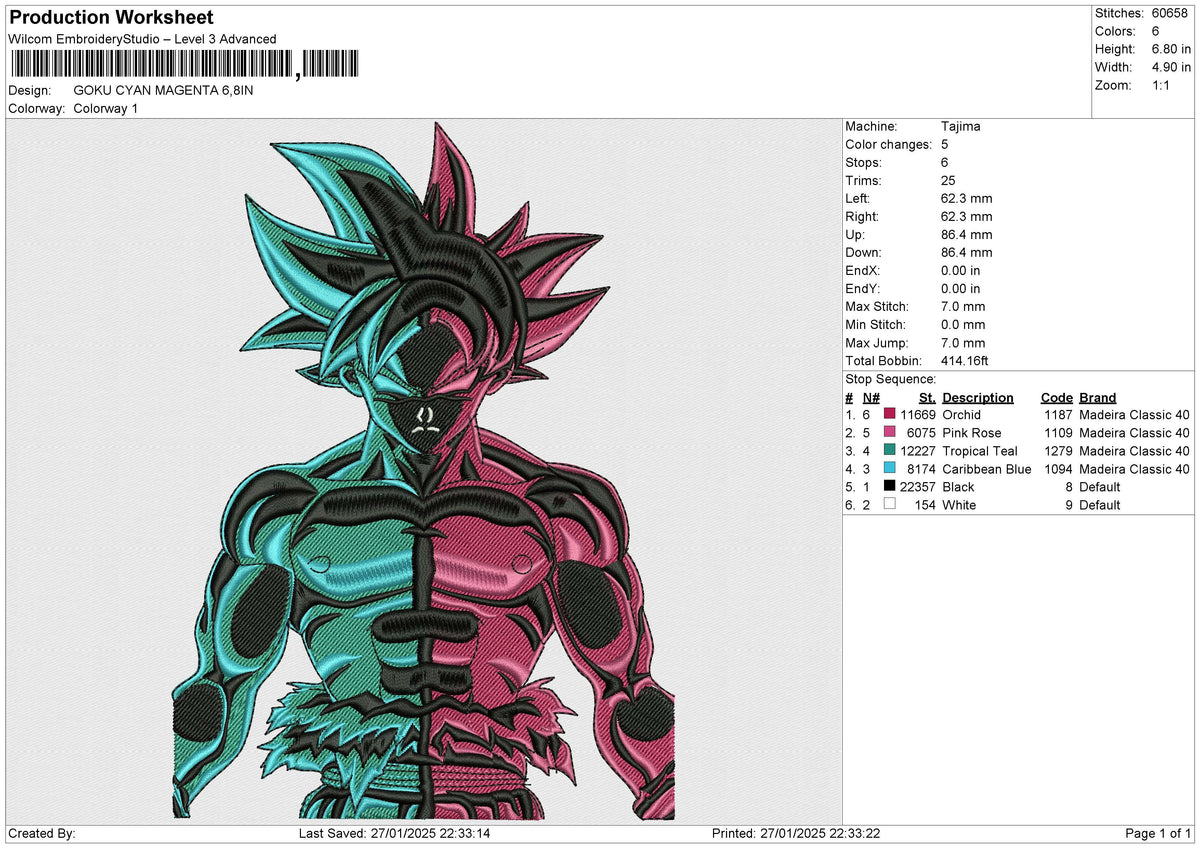Screen dimensions: 1200x848
Task: Select the 'Orchid' description text
Action: 962,414
